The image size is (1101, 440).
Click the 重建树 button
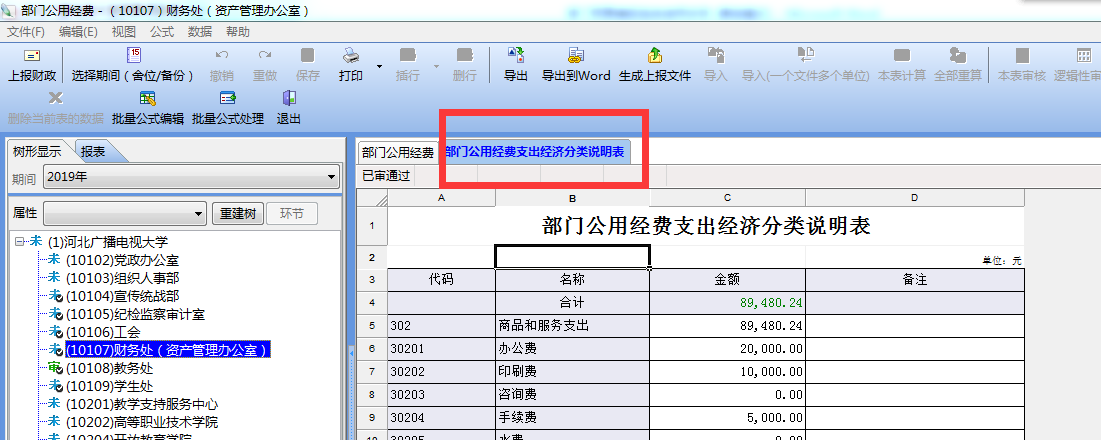coord(238,214)
